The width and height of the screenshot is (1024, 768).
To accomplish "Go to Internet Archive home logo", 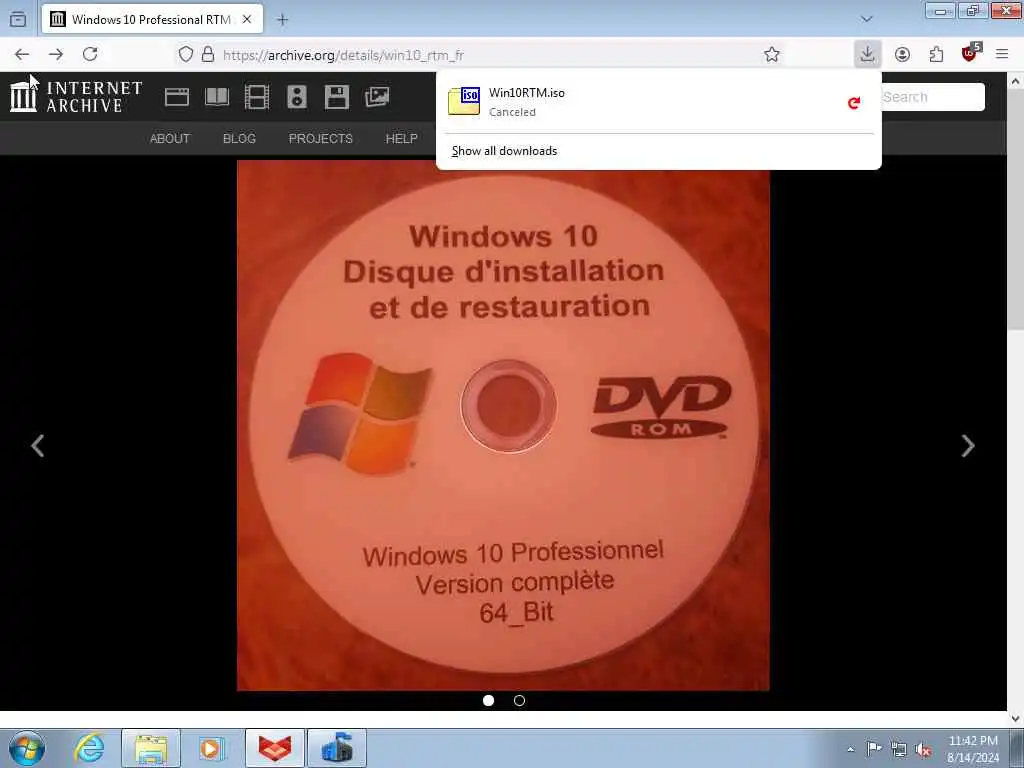I will tap(76, 96).
